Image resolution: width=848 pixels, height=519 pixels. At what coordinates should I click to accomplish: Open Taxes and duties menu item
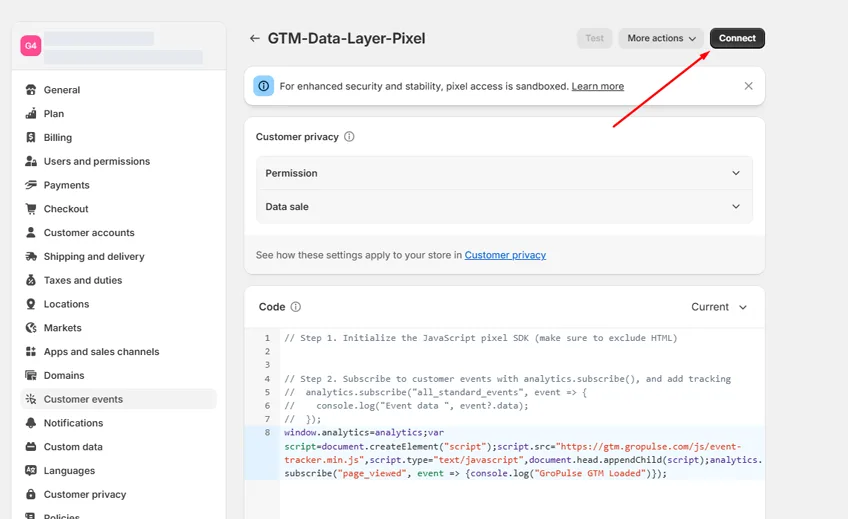(118, 280)
